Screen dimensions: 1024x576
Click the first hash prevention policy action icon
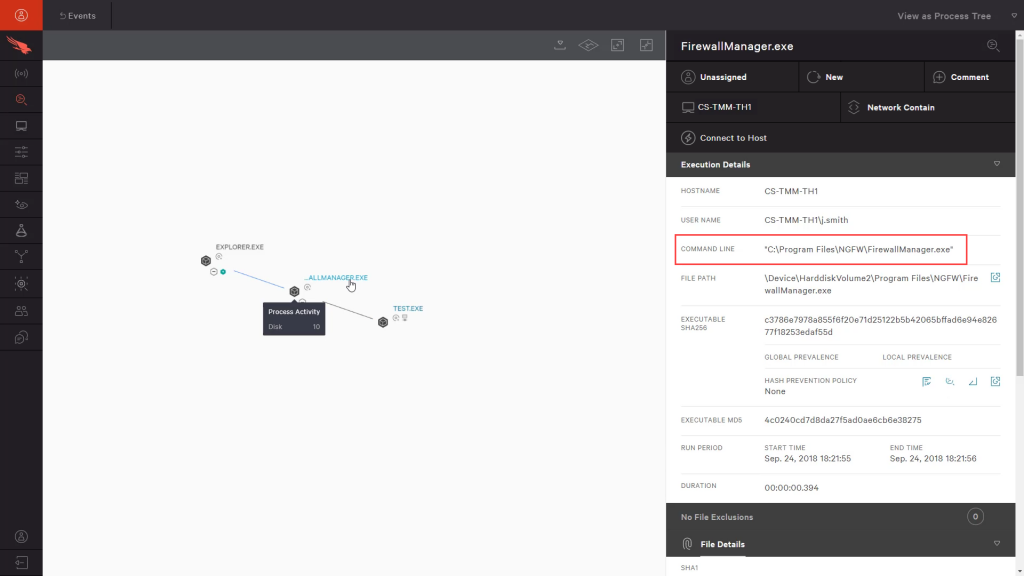[x=926, y=381]
